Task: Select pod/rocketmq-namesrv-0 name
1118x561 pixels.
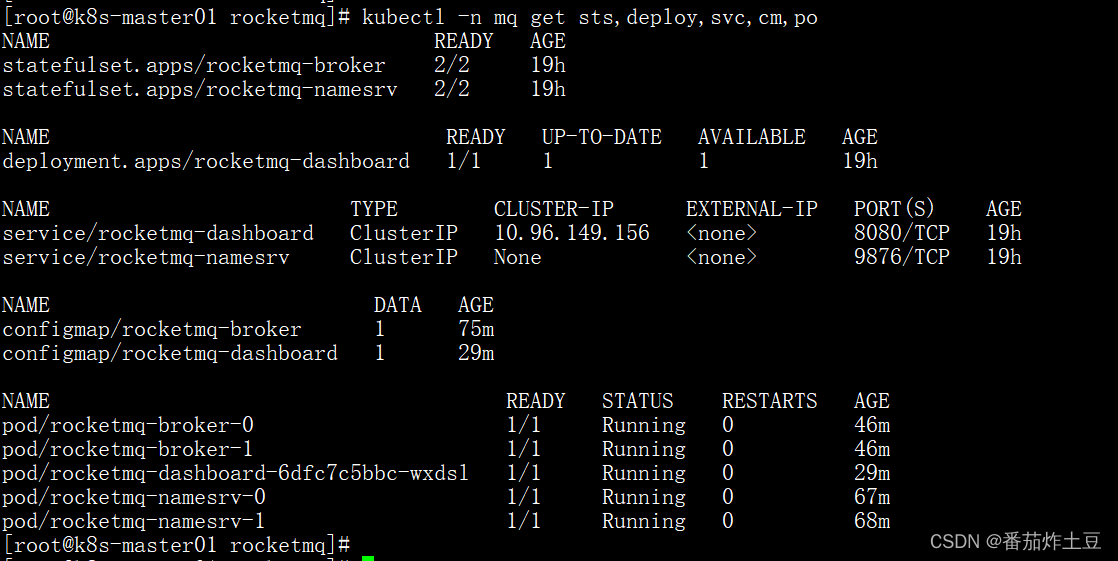Action: 133,497
